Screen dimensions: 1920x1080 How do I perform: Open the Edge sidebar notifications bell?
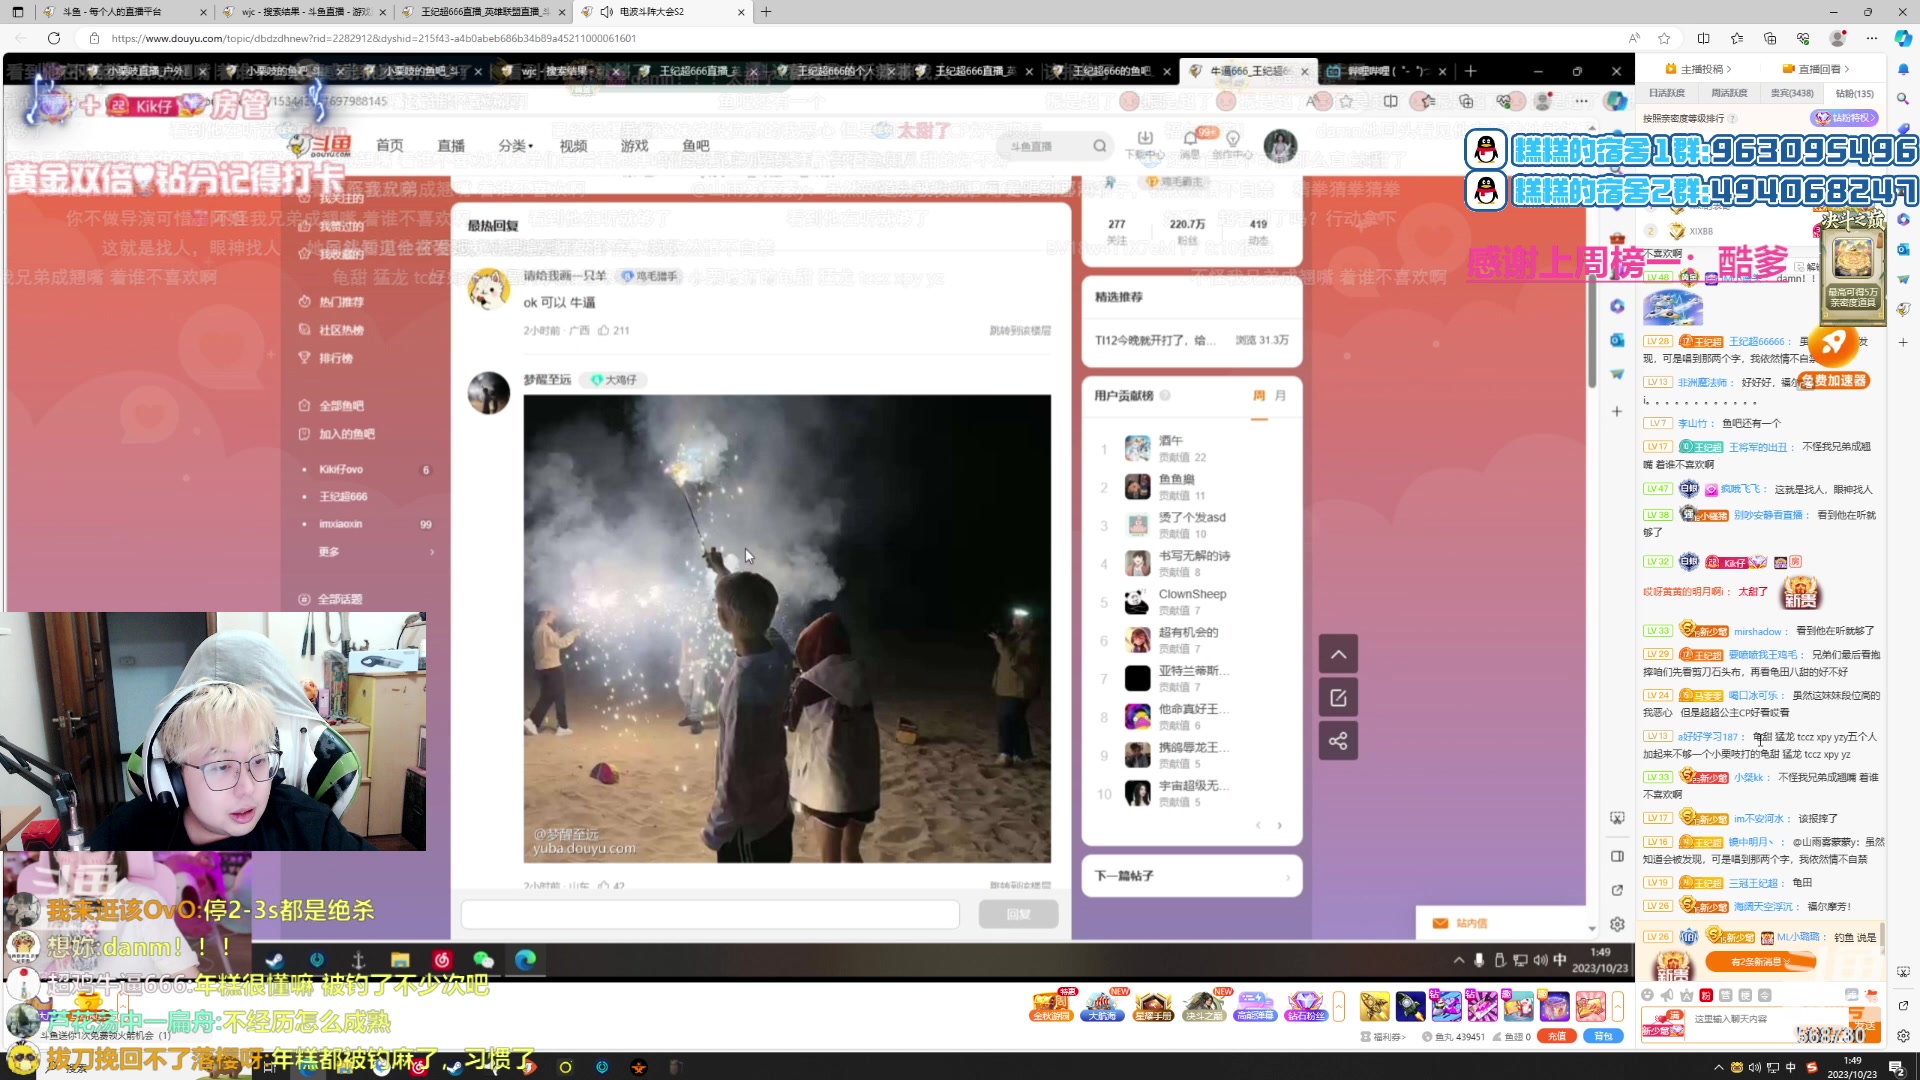pyautogui.click(x=1903, y=68)
